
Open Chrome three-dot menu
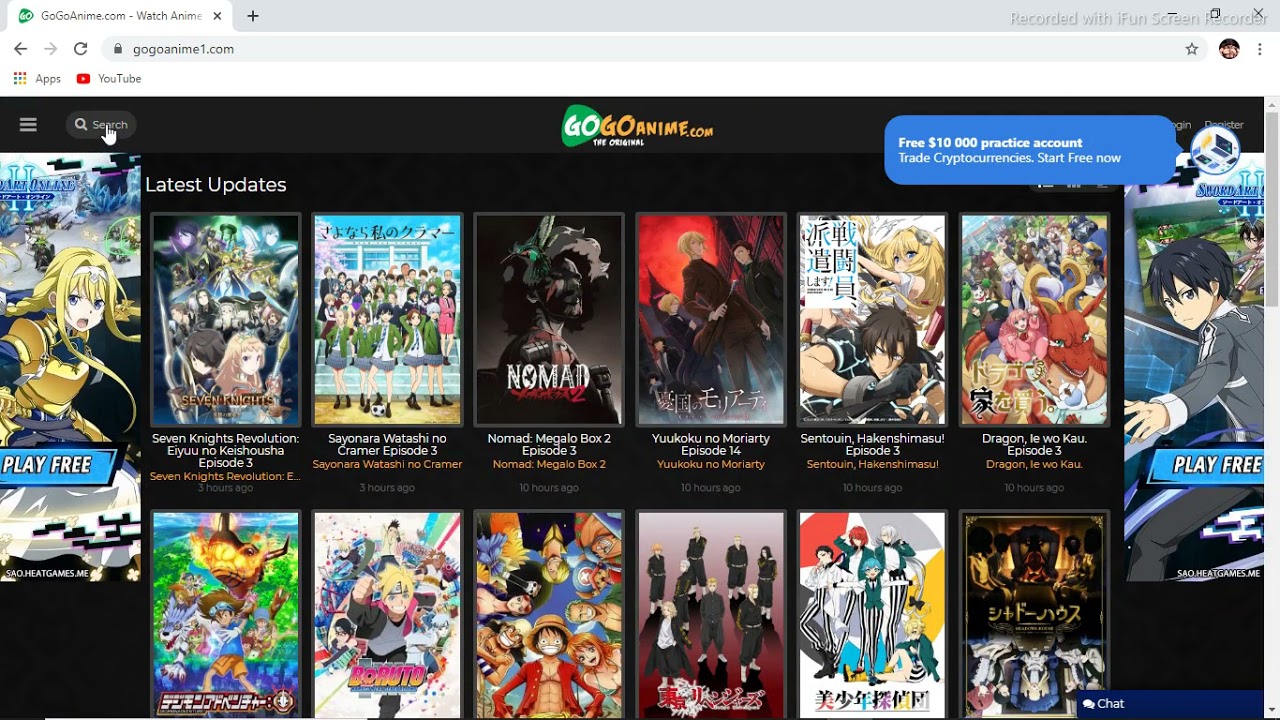tap(1260, 49)
